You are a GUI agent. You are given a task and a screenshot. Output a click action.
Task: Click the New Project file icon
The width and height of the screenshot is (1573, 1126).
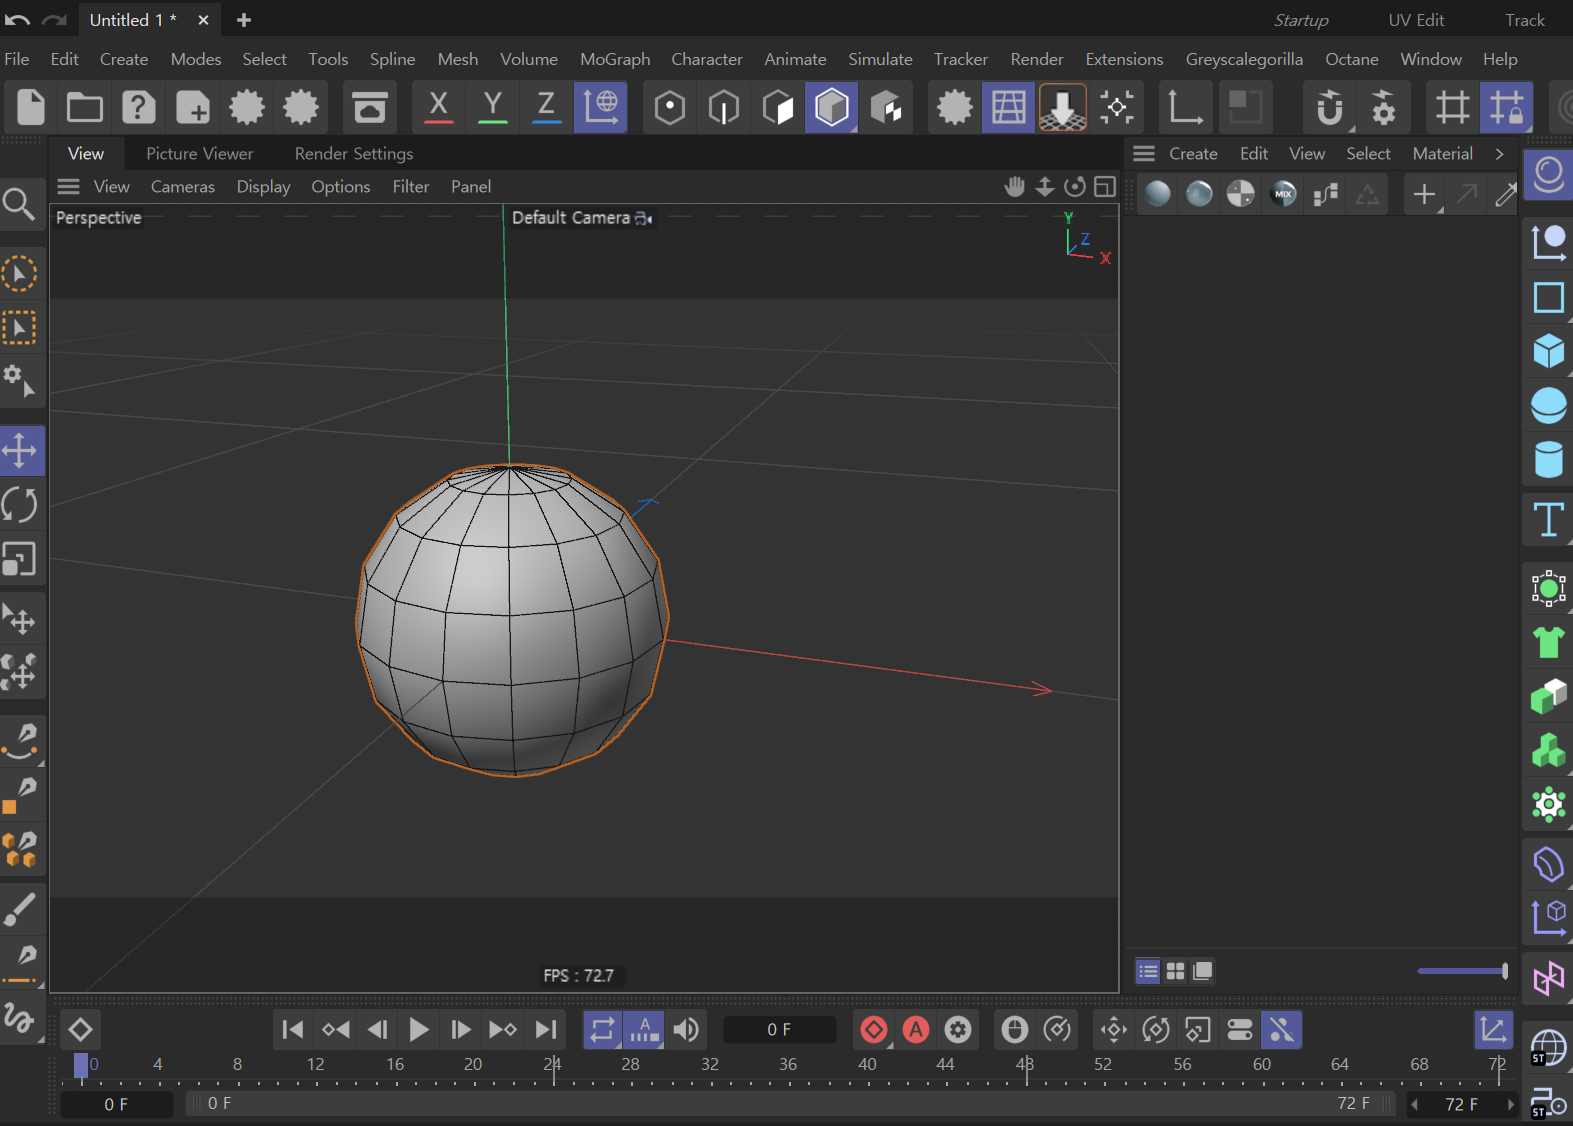31,107
